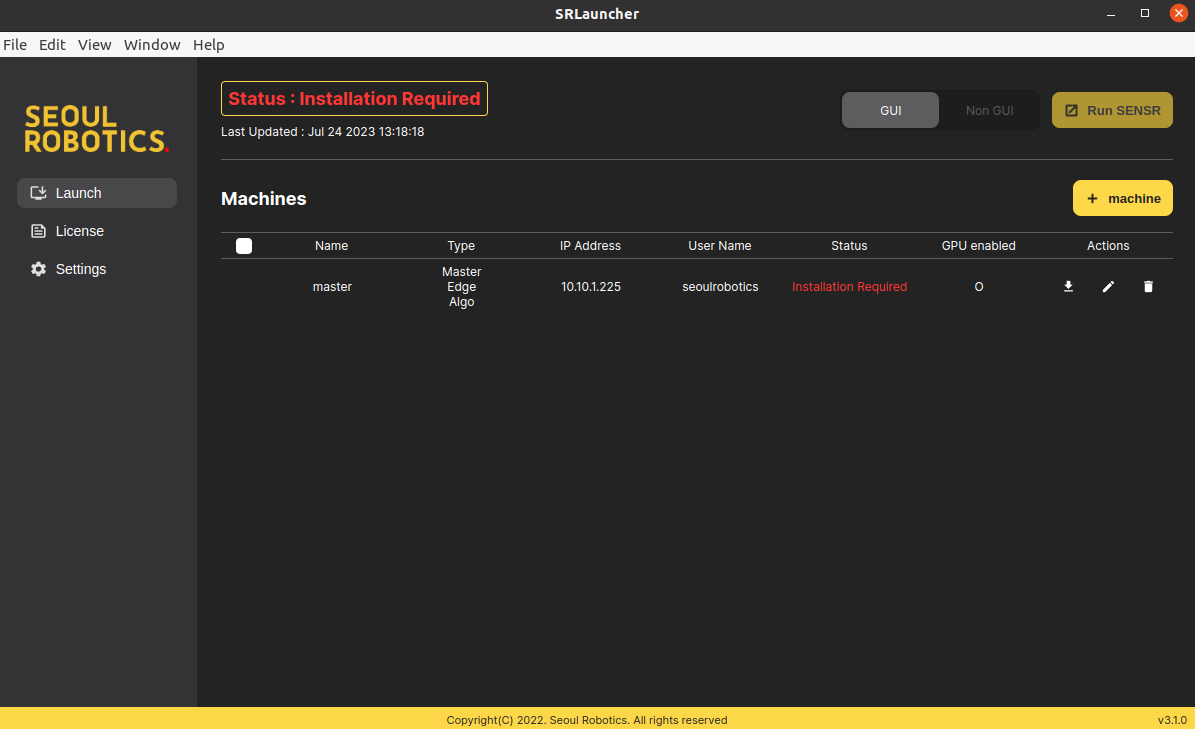Tick the select-all machines checkbox
The width and height of the screenshot is (1195, 729).
[244, 245]
